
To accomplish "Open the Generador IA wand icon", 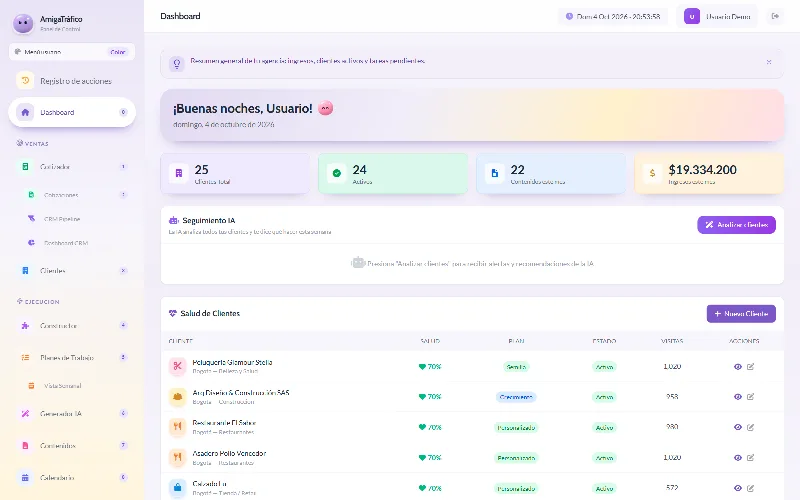I will point(25,414).
